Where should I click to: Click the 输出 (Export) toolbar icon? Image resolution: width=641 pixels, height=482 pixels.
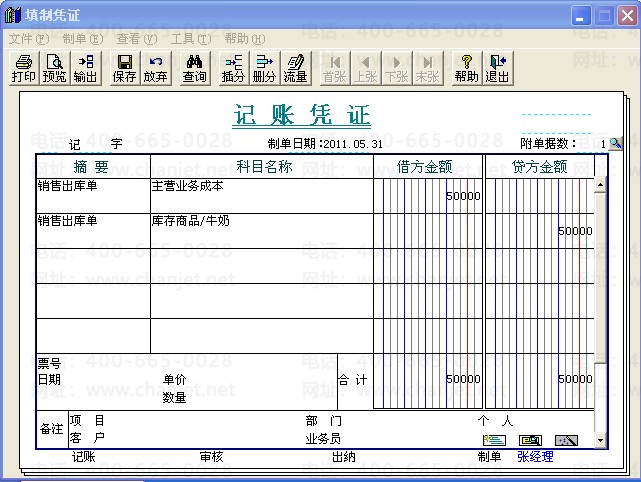click(85, 68)
